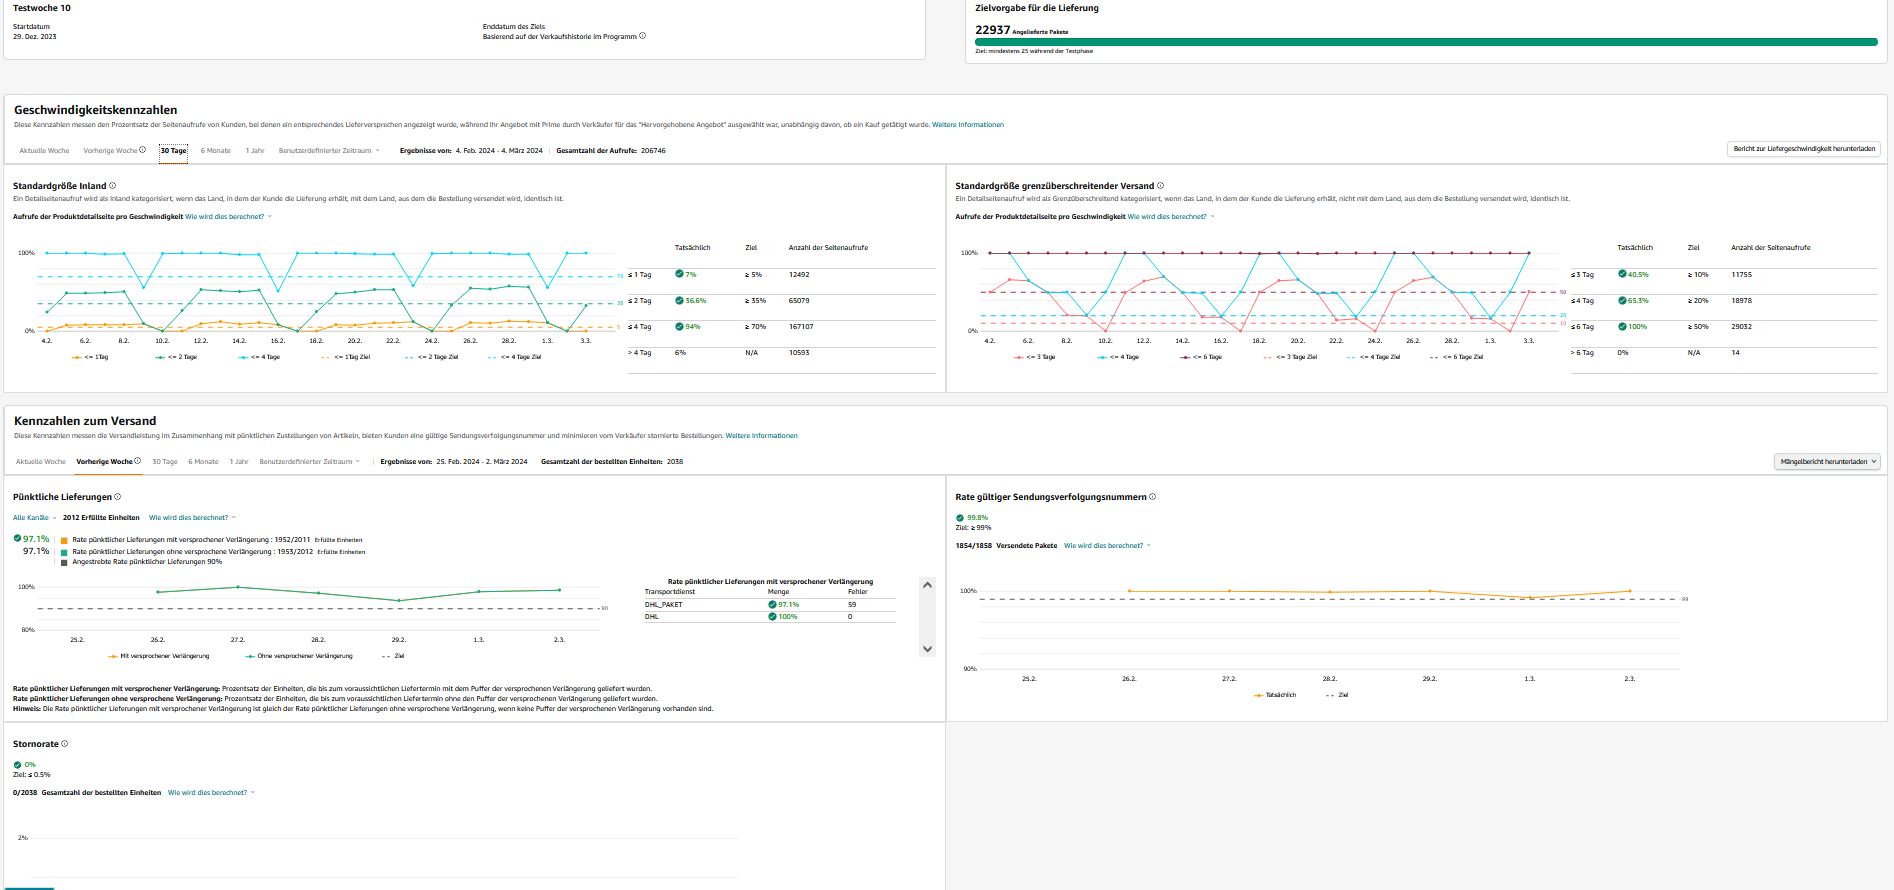Select 1 Jahr tab under Kennzahlen zum Versand
Screen dimensions: 1894x890
(239, 462)
